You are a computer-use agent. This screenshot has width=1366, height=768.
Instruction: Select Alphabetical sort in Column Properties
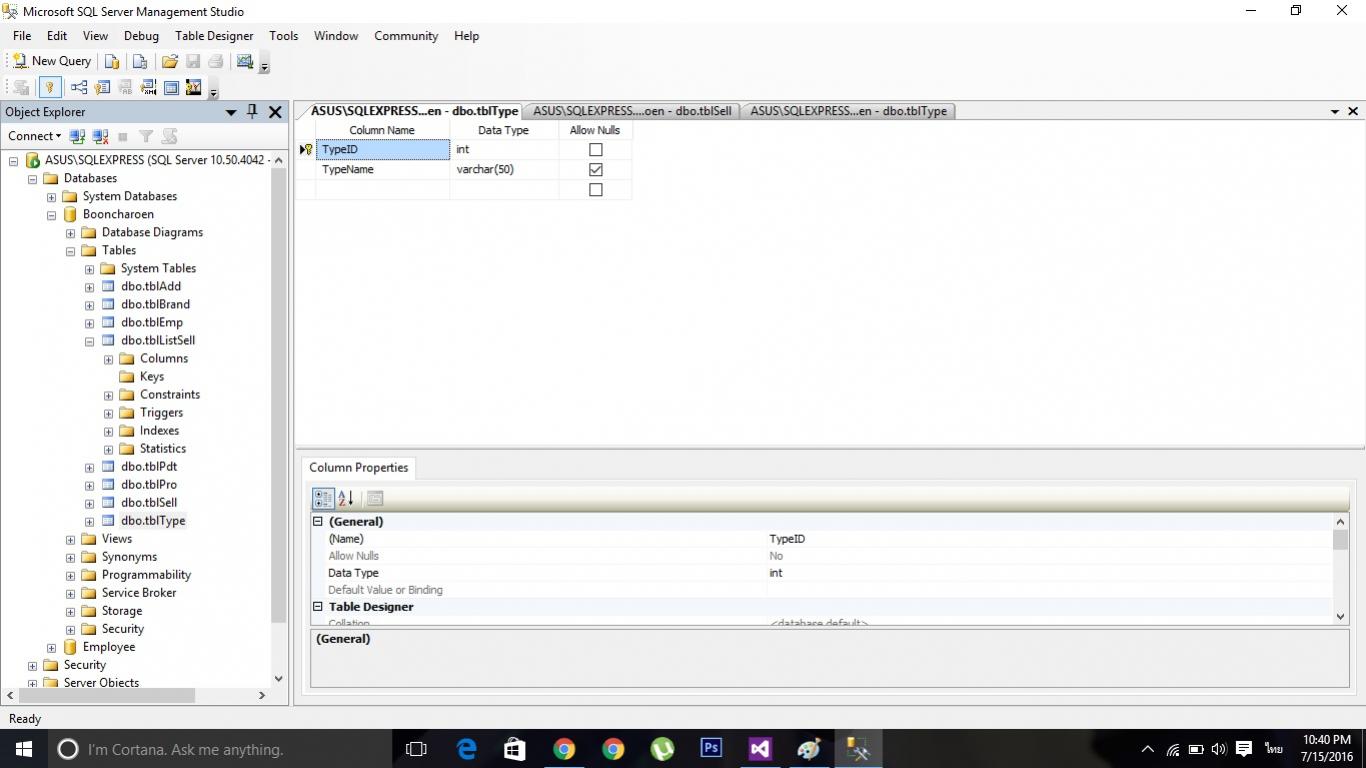click(346, 498)
